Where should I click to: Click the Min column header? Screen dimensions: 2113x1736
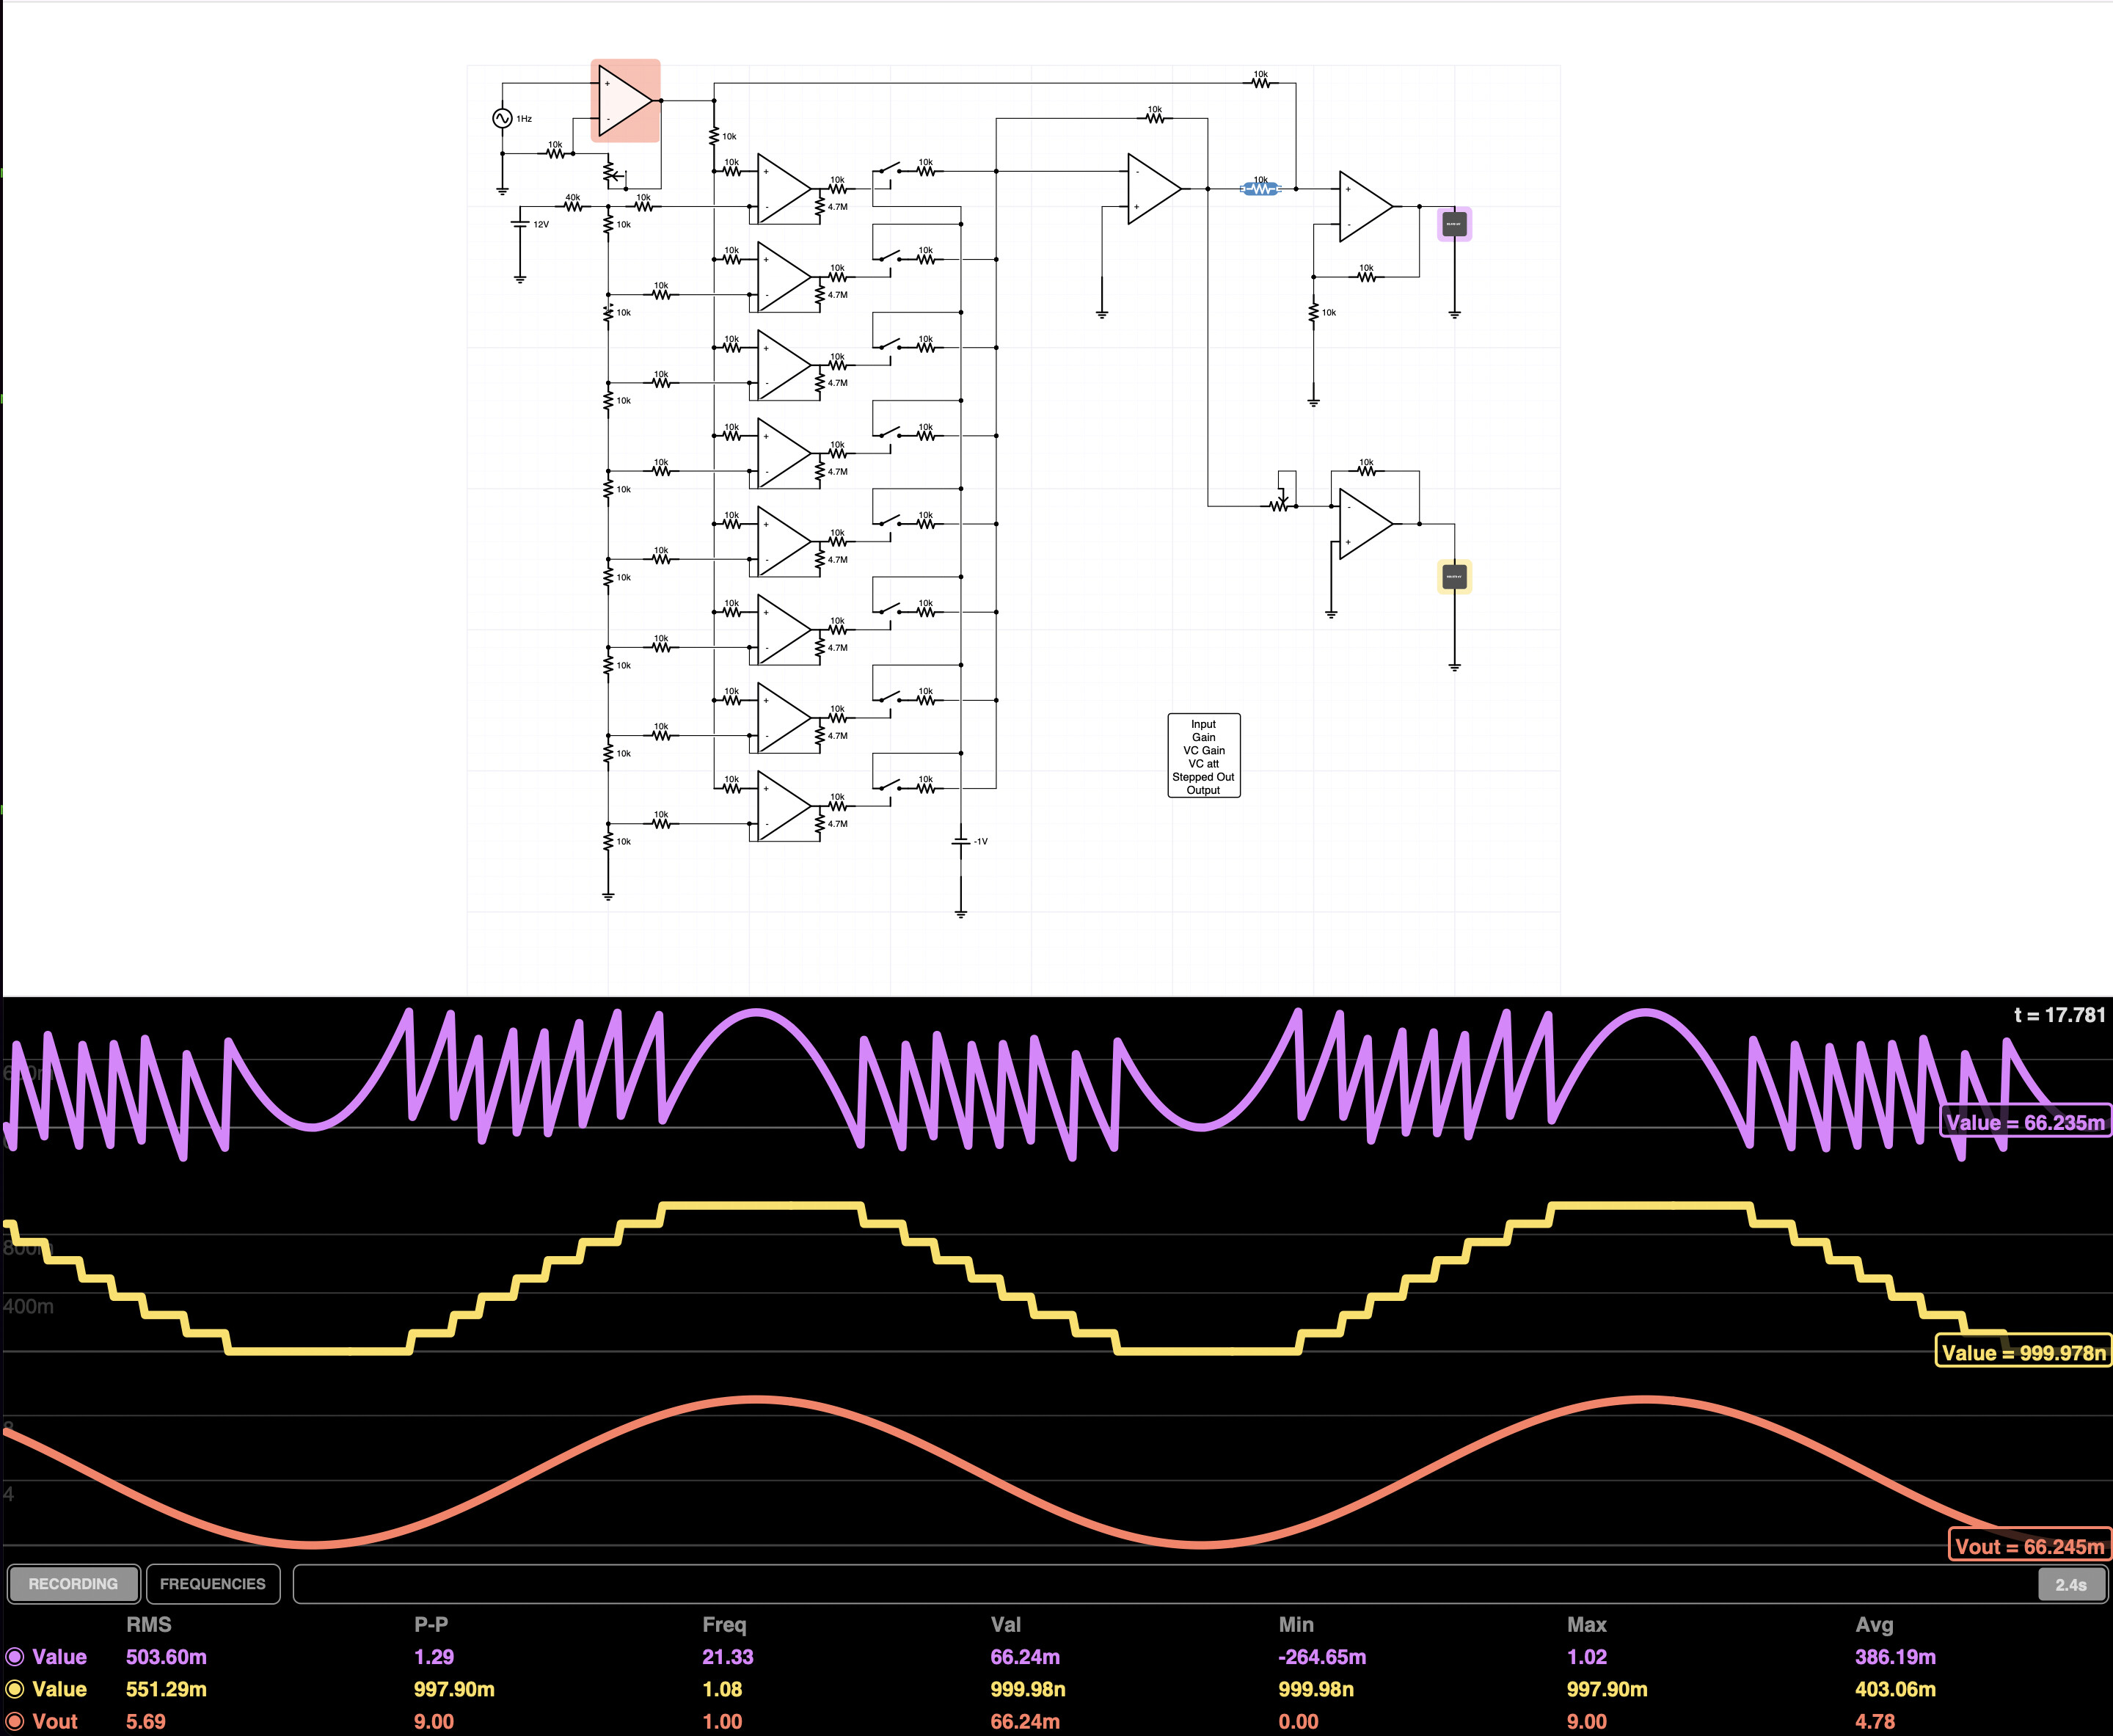coord(1296,1625)
